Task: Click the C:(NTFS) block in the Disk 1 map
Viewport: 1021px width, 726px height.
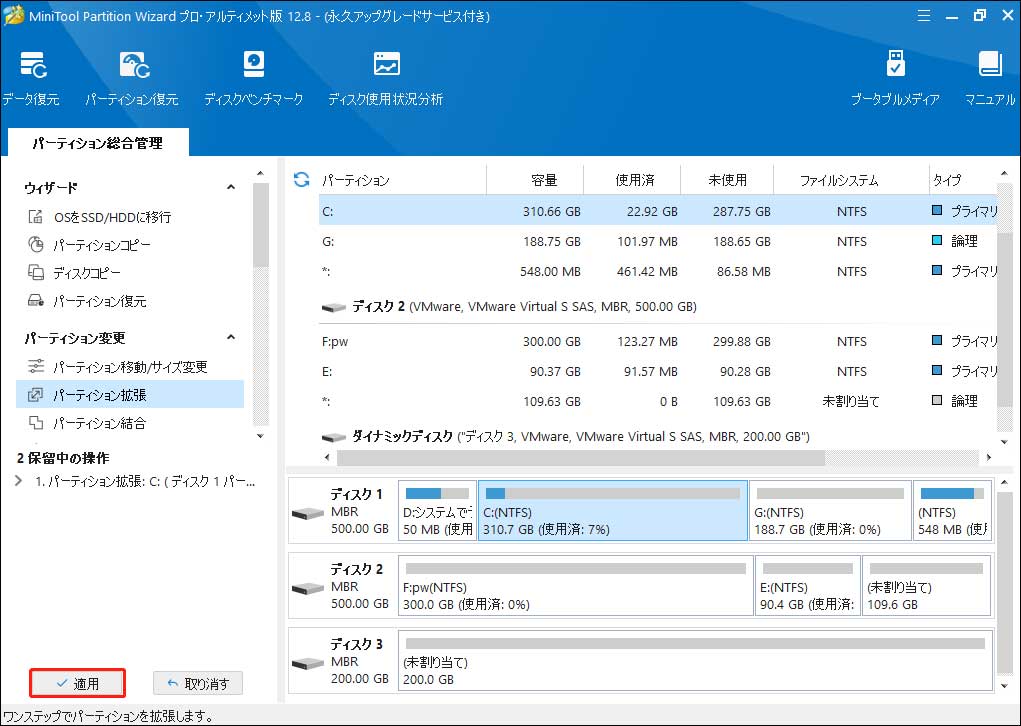Action: tap(612, 510)
